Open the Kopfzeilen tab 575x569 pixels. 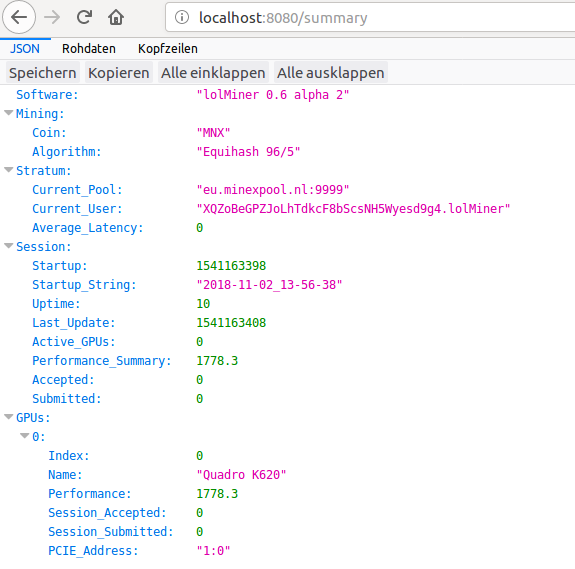click(168, 48)
